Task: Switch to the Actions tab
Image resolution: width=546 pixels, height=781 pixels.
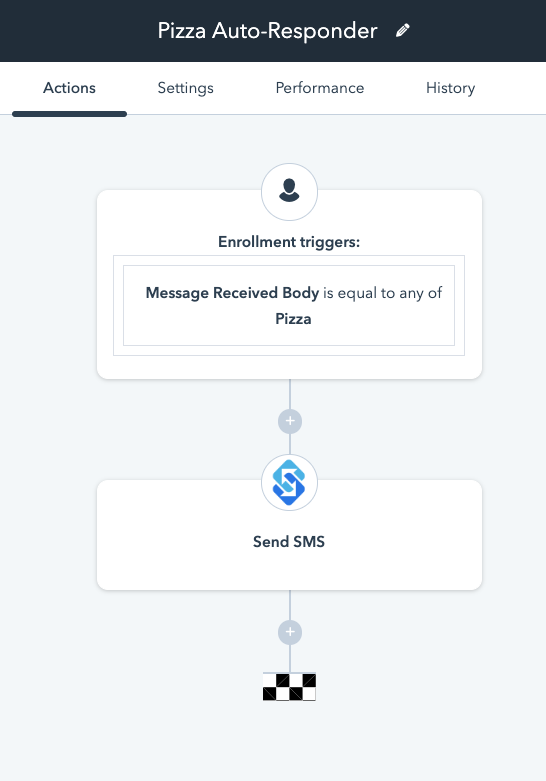Action: 69,88
